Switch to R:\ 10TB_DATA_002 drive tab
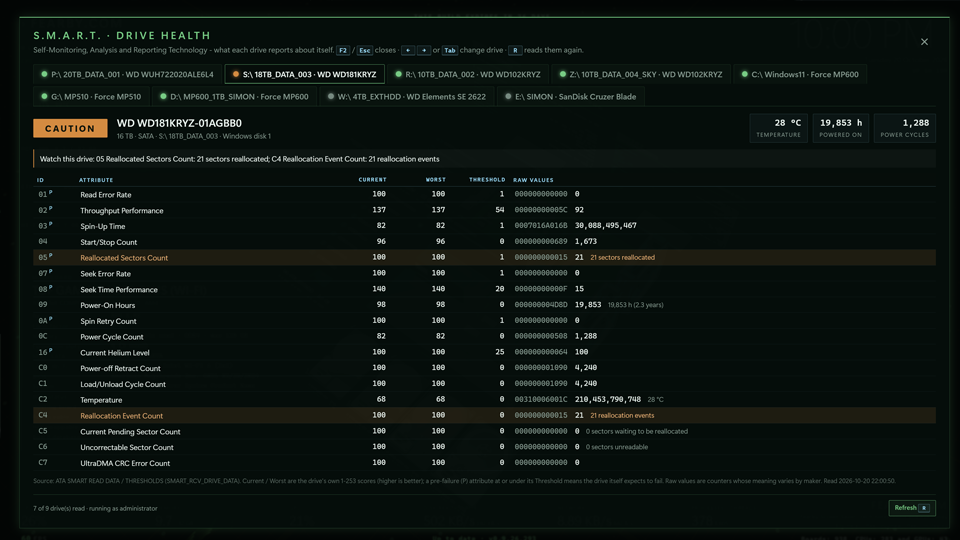This screenshot has height=540, width=960. 468,74
